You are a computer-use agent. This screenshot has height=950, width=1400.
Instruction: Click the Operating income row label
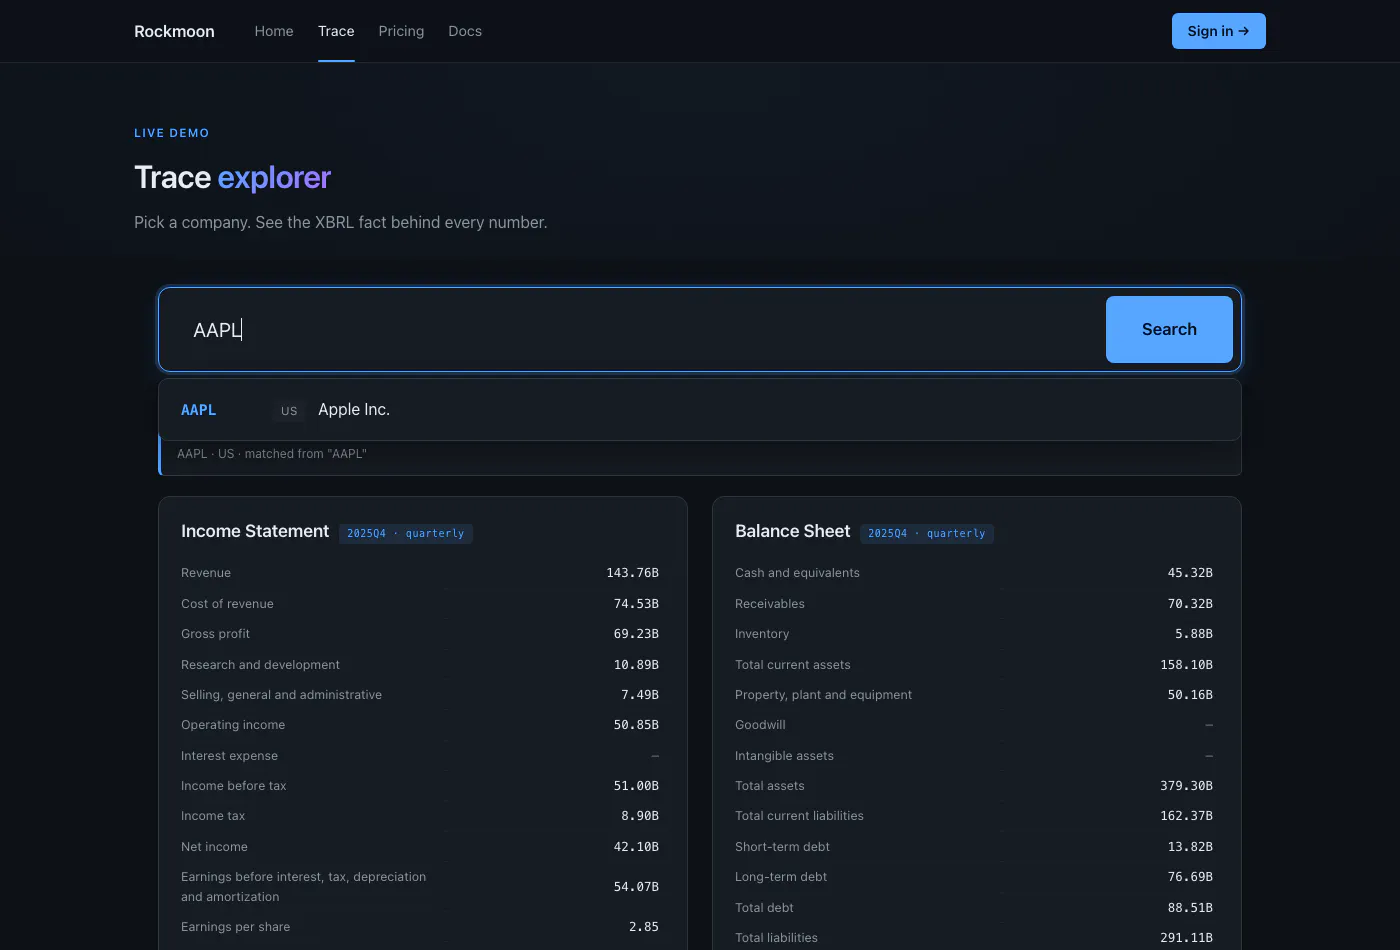click(x=233, y=725)
